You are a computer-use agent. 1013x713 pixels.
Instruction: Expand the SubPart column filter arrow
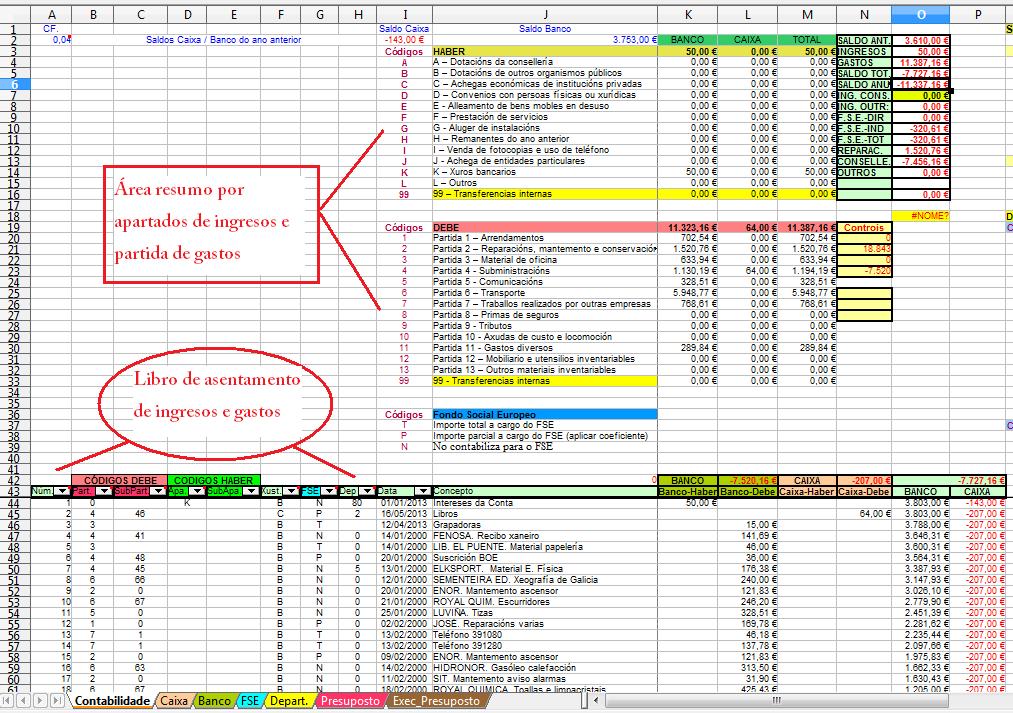coord(157,491)
